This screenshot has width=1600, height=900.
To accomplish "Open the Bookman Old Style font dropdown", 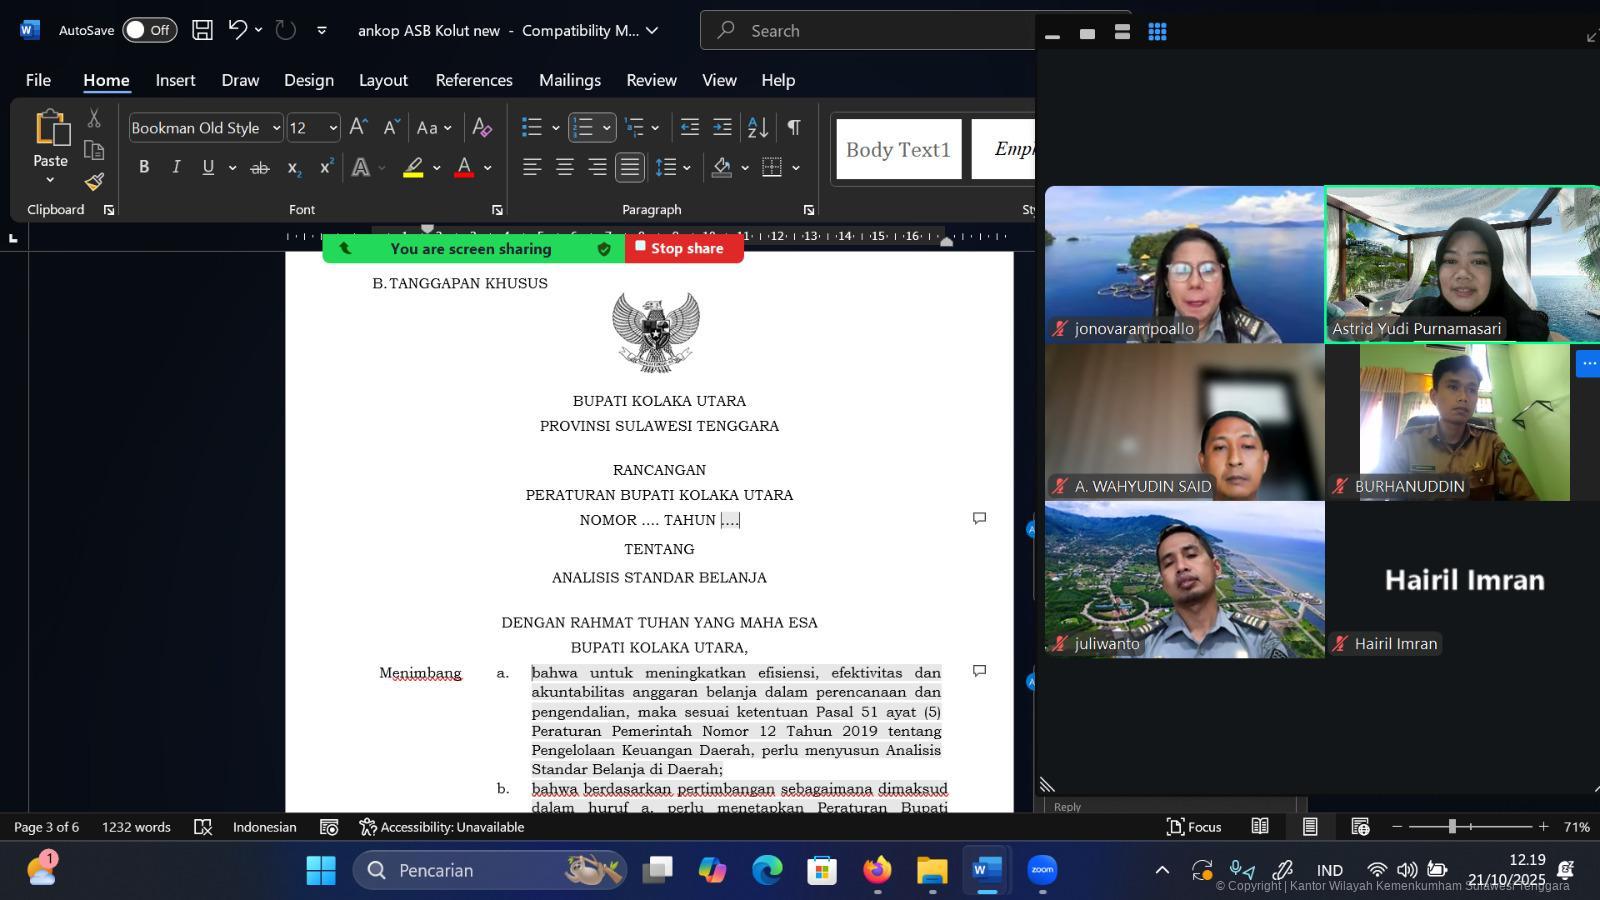I will [276, 128].
